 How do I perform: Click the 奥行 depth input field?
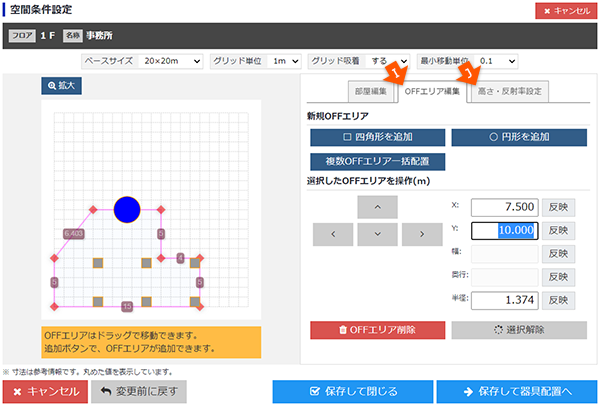coord(505,277)
